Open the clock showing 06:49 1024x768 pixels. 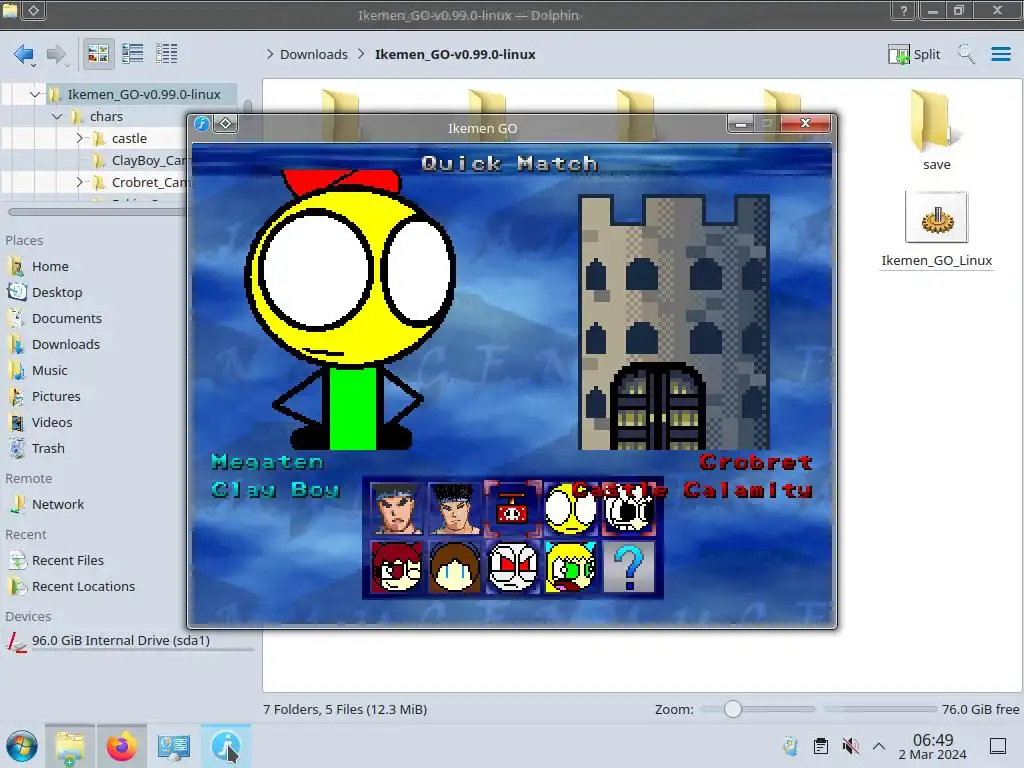tap(933, 746)
